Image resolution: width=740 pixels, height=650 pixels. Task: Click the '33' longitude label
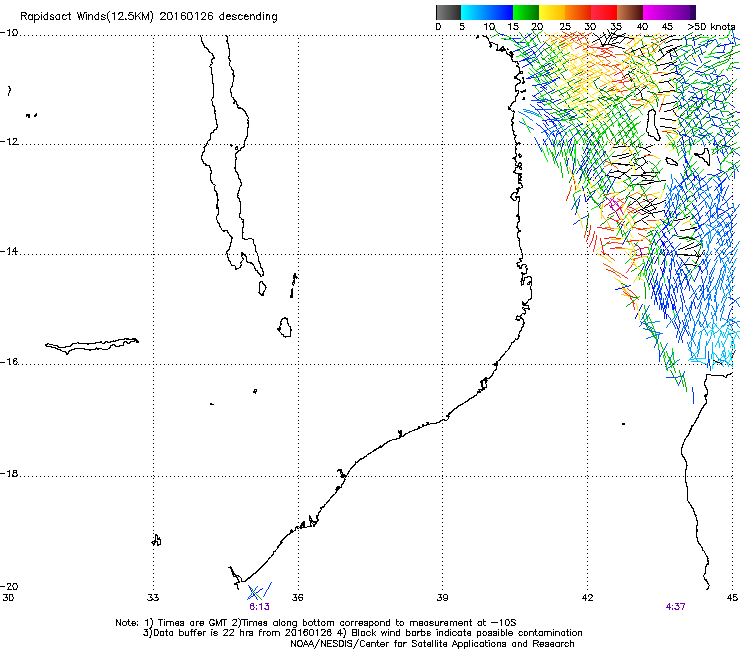[x=153, y=598]
